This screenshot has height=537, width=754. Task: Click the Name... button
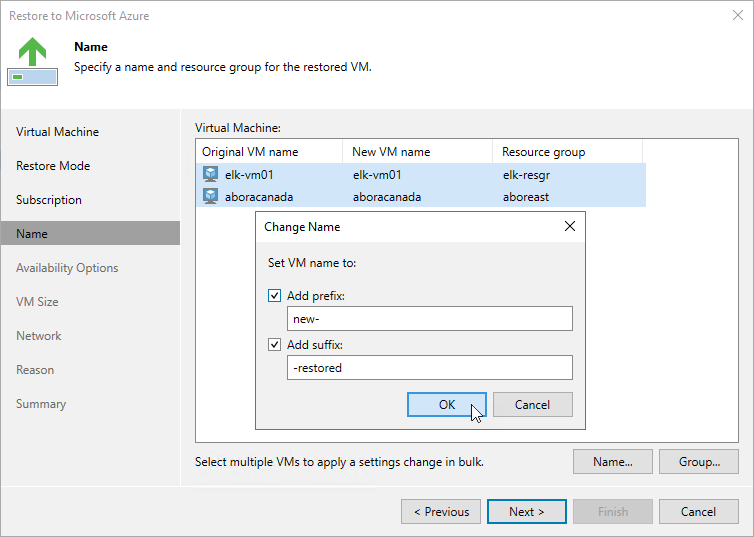point(613,462)
